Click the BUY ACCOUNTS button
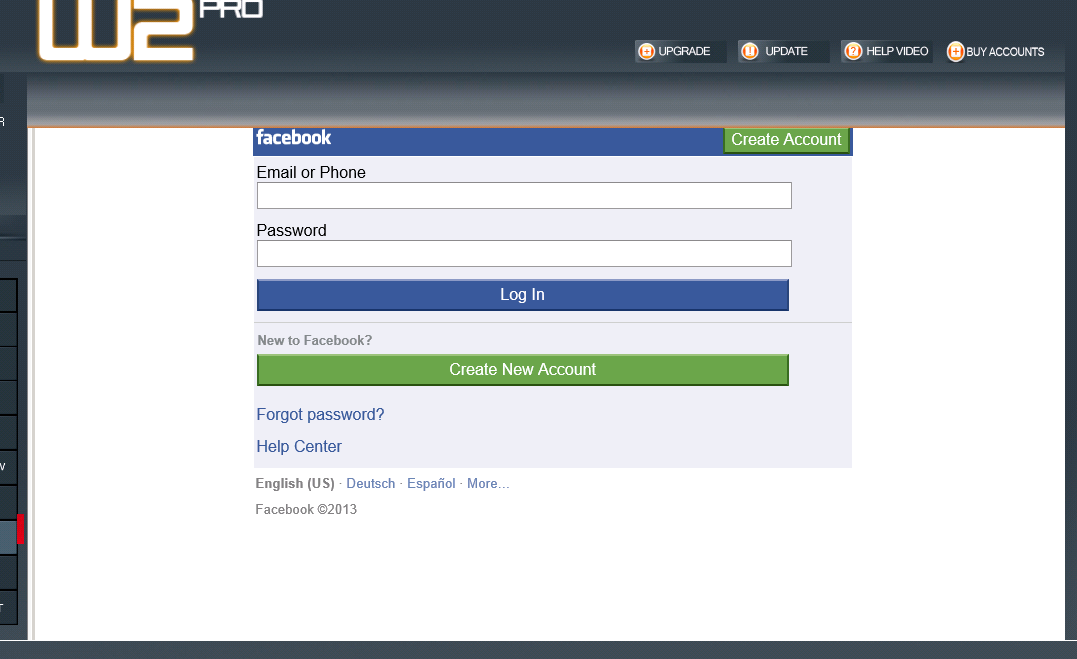This screenshot has width=1077, height=659. click(996, 52)
